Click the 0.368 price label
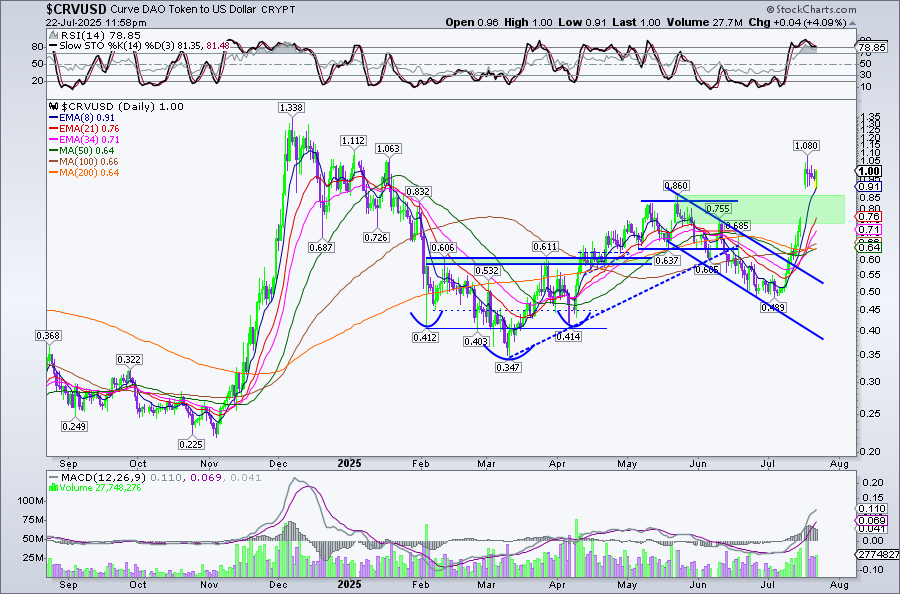Viewport: 900px width, 594px height. 48,335
